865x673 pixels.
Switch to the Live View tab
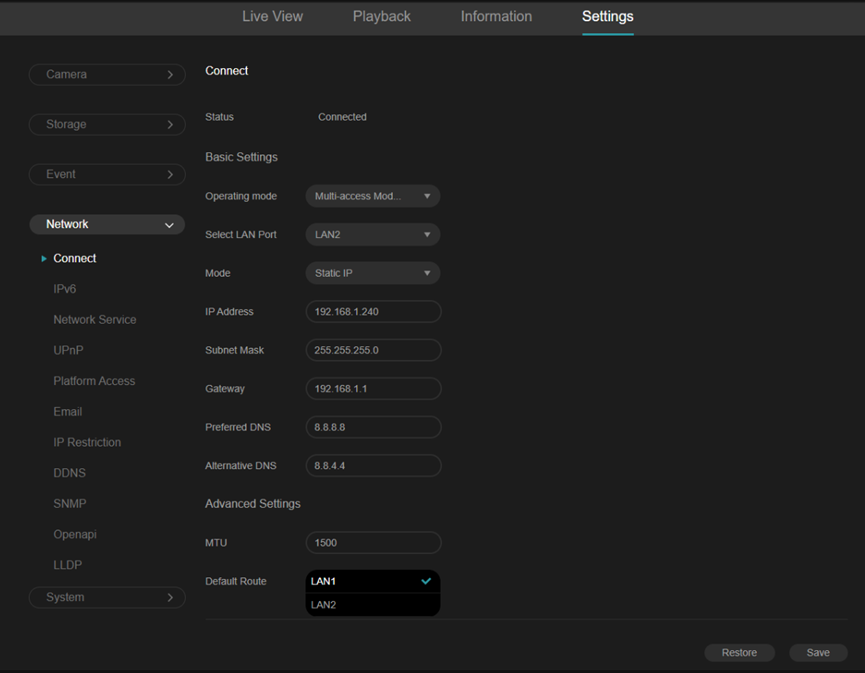click(x=272, y=17)
